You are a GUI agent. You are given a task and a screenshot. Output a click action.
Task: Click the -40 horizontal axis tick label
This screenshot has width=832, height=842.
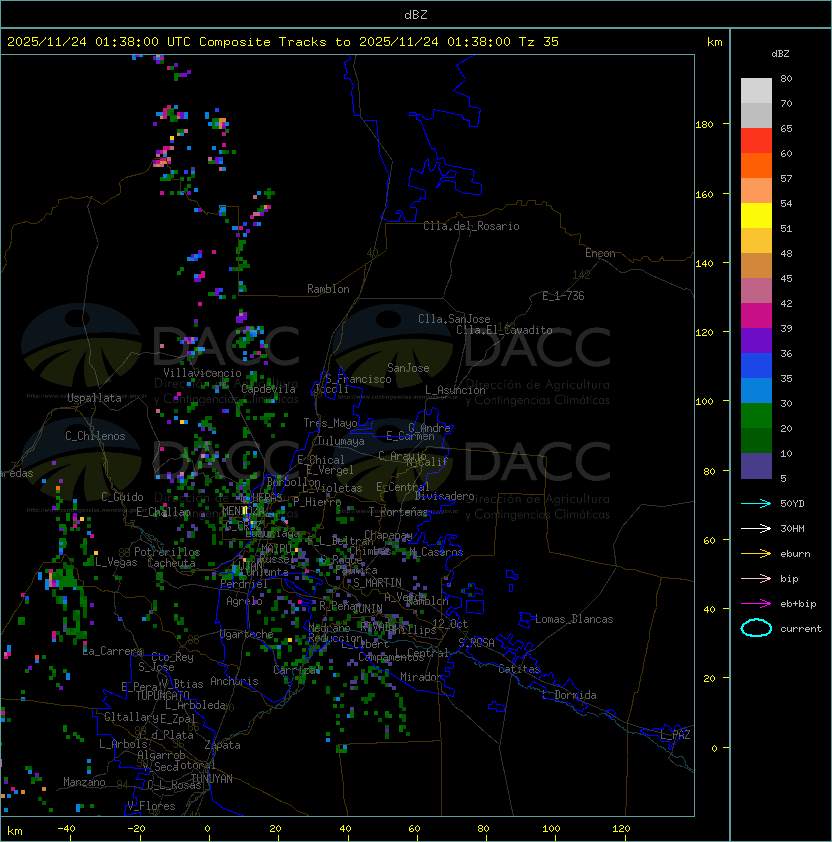tap(66, 829)
